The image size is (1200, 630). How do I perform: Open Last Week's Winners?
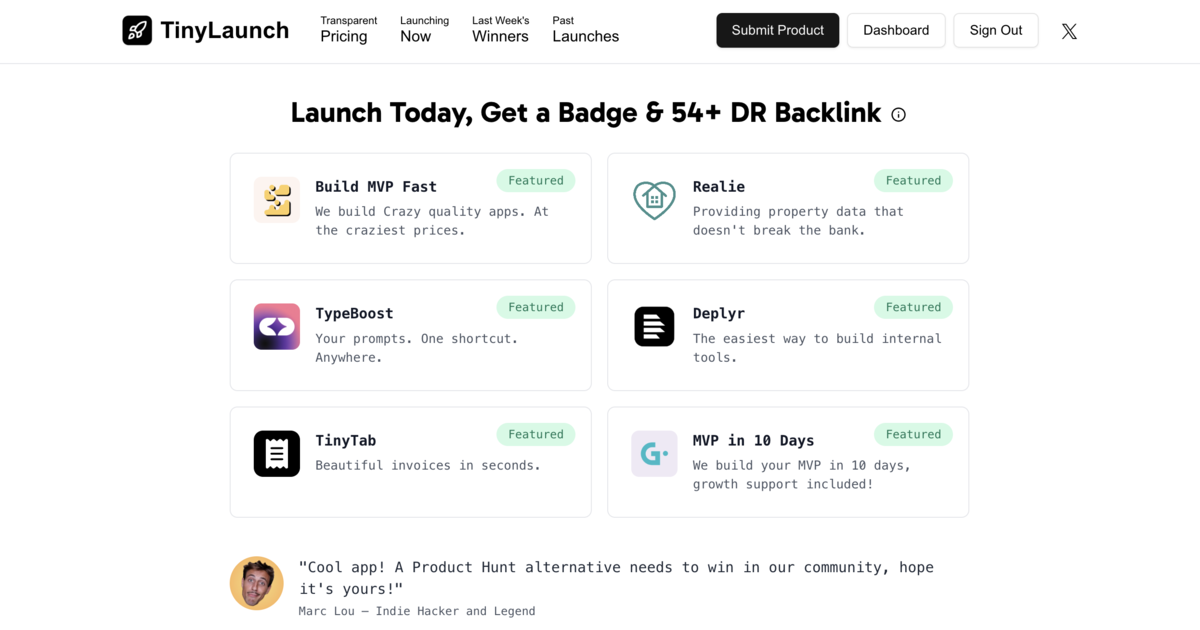pos(500,28)
